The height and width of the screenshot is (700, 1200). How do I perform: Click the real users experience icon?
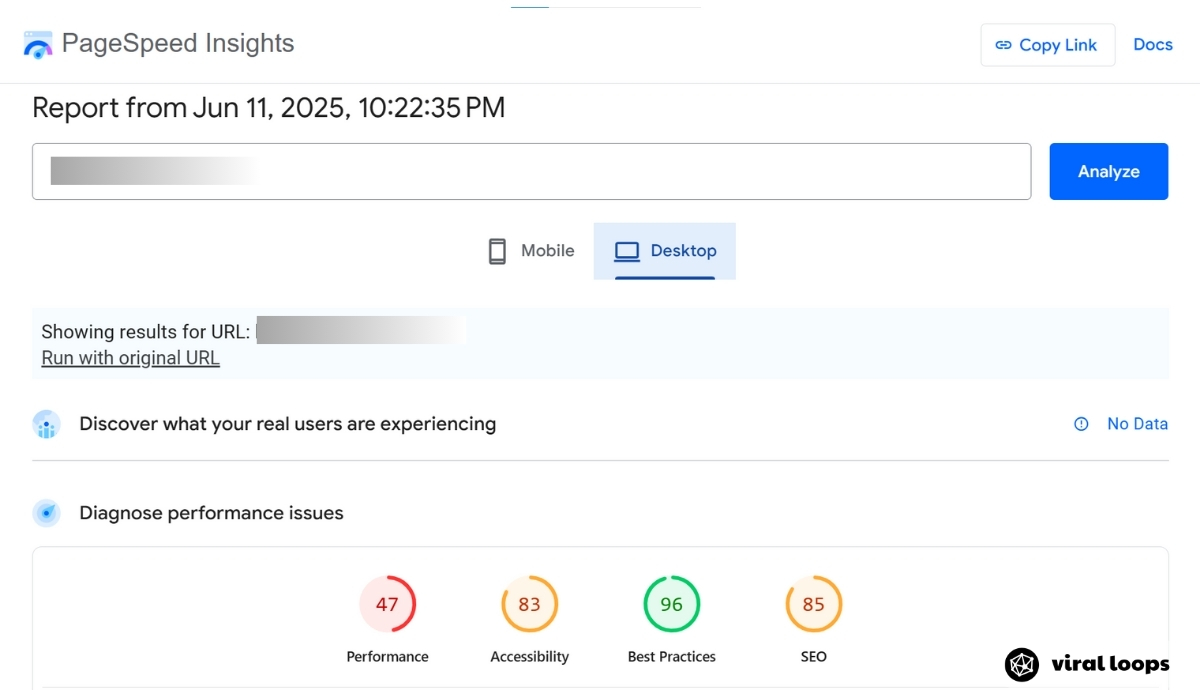click(x=46, y=425)
